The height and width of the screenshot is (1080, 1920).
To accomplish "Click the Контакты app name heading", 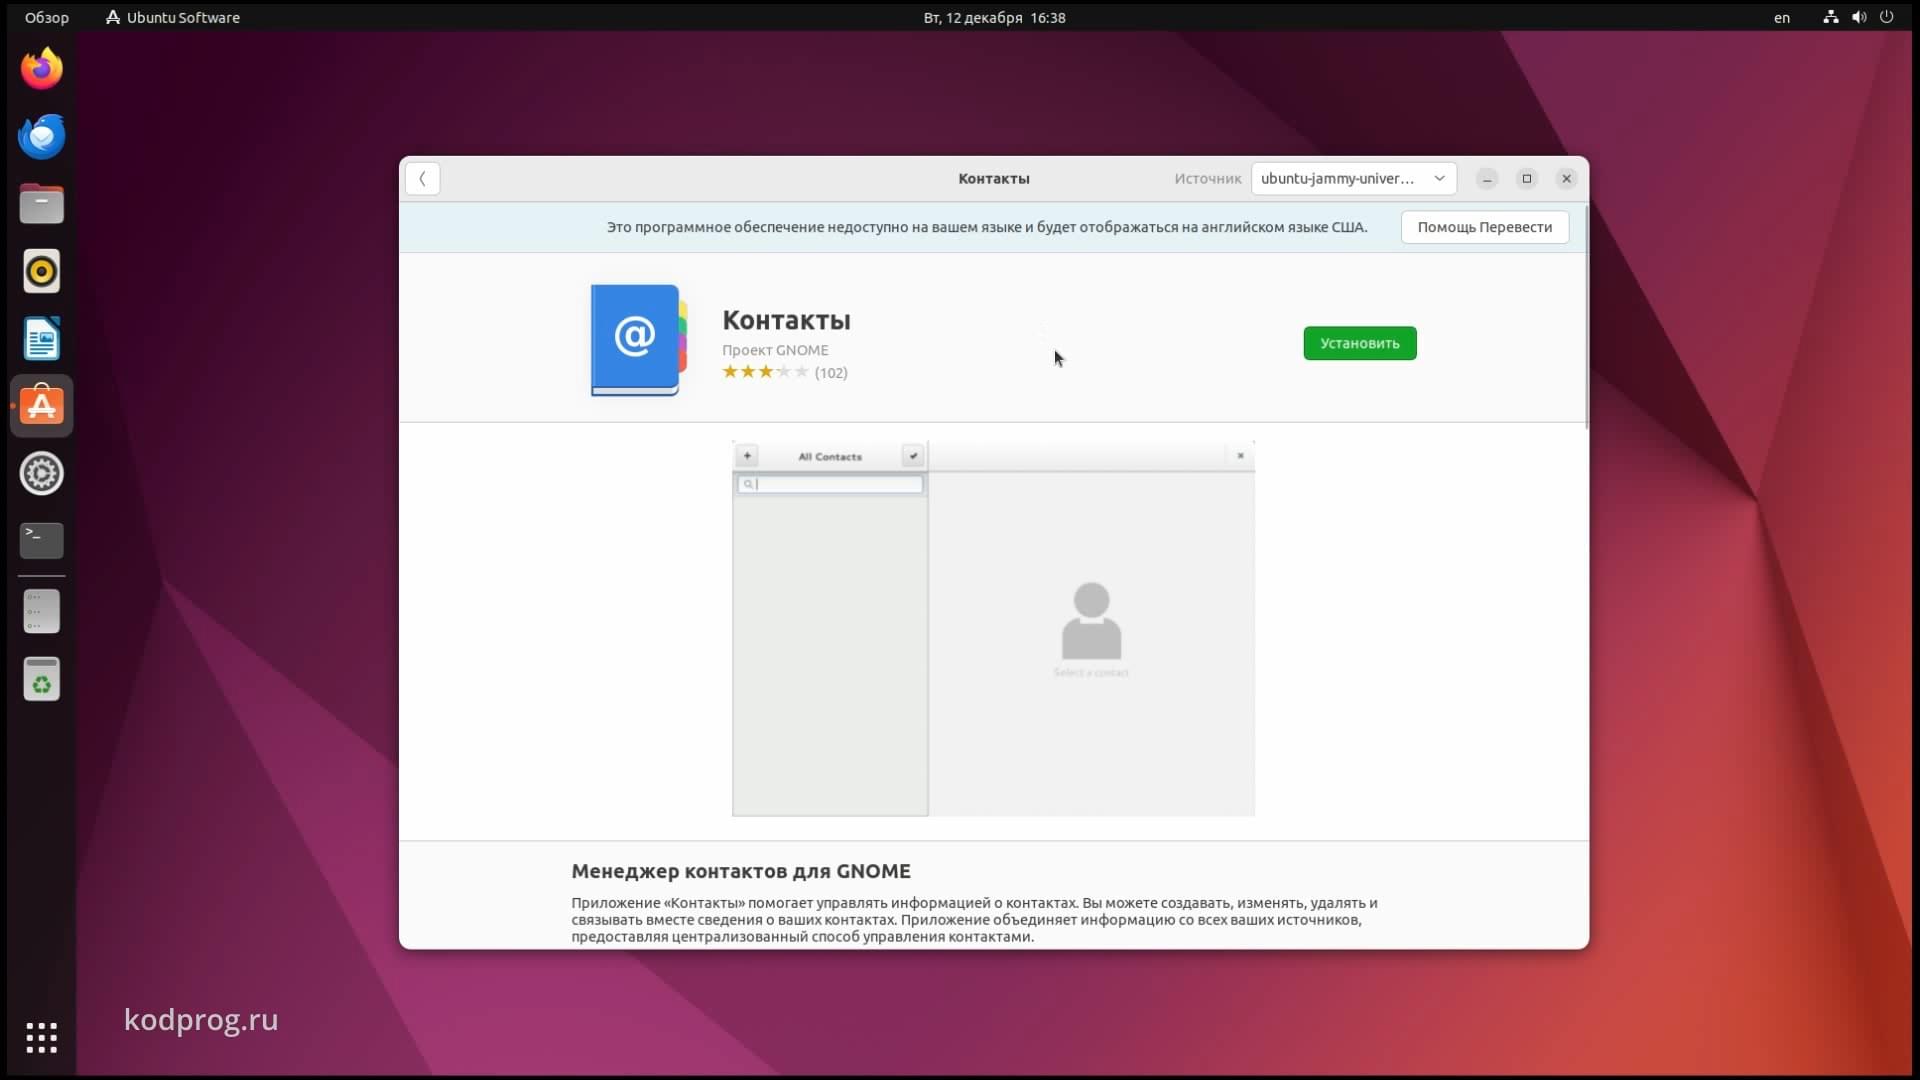I will tap(786, 320).
